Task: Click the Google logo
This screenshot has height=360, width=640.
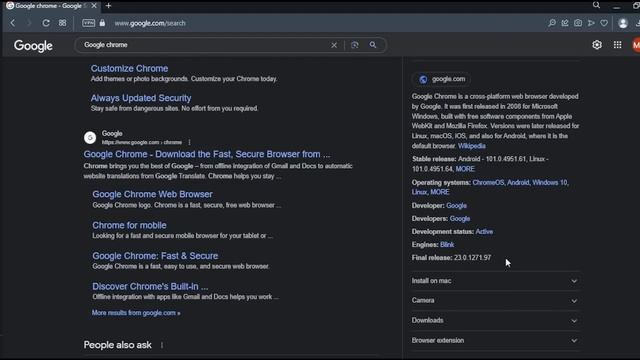Action: coord(33,46)
